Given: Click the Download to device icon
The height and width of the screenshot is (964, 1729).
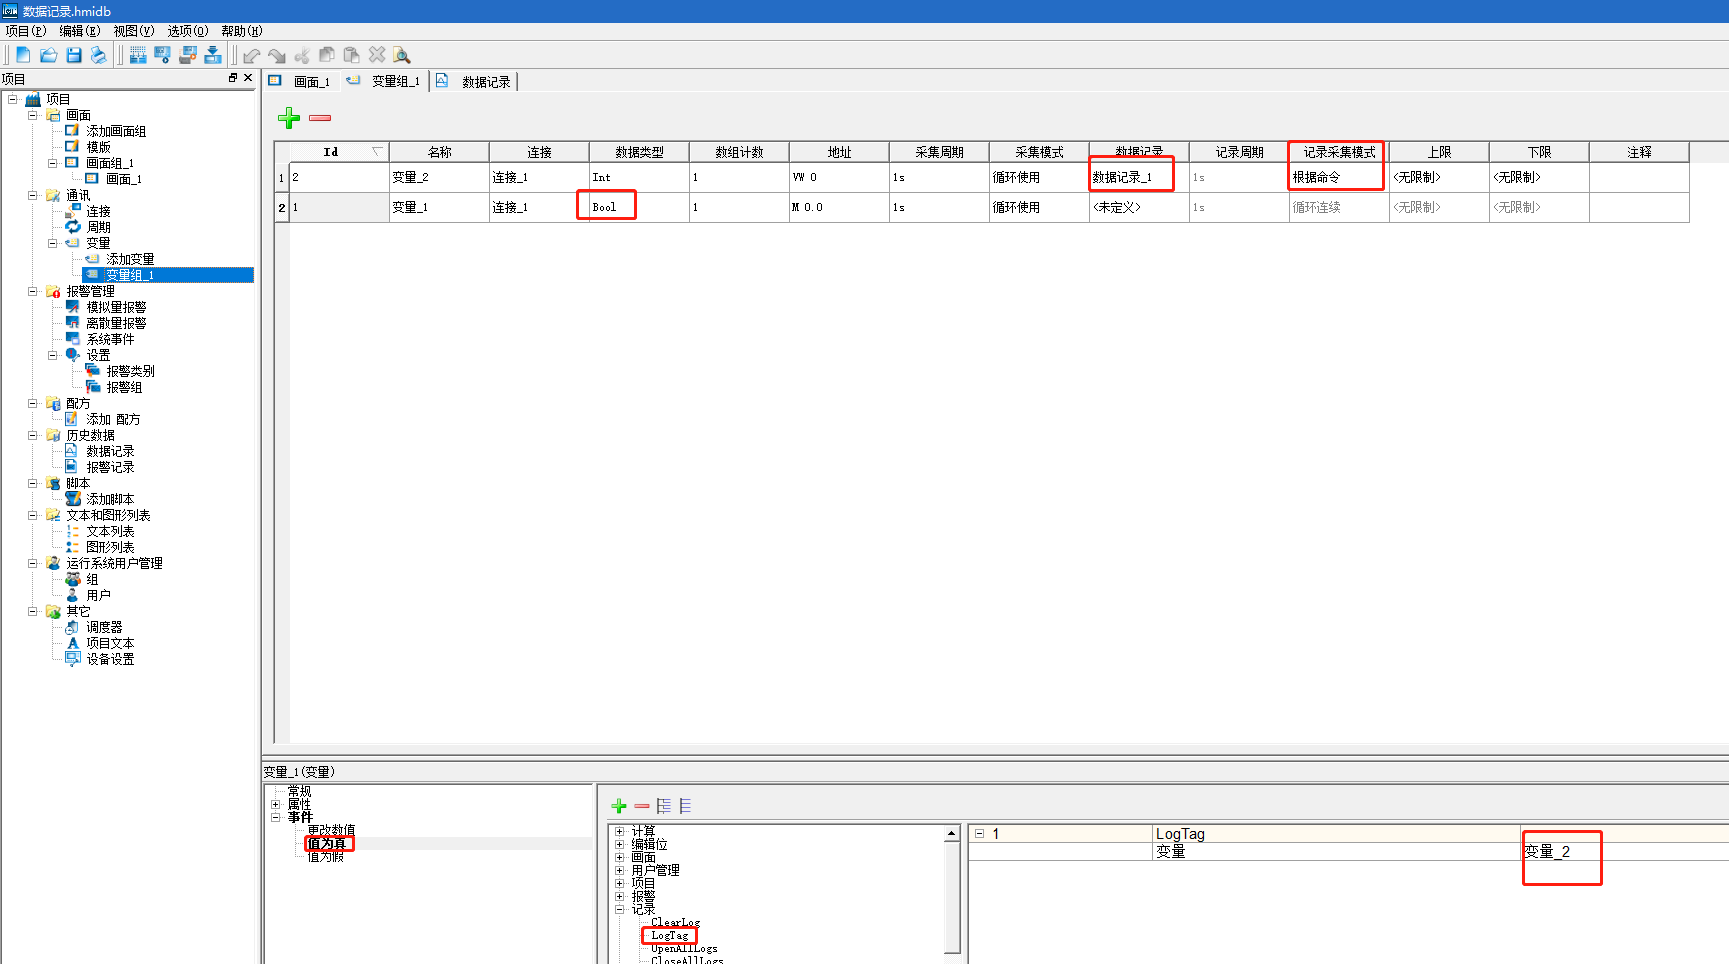Looking at the screenshot, I should pyautogui.click(x=212, y=55).
